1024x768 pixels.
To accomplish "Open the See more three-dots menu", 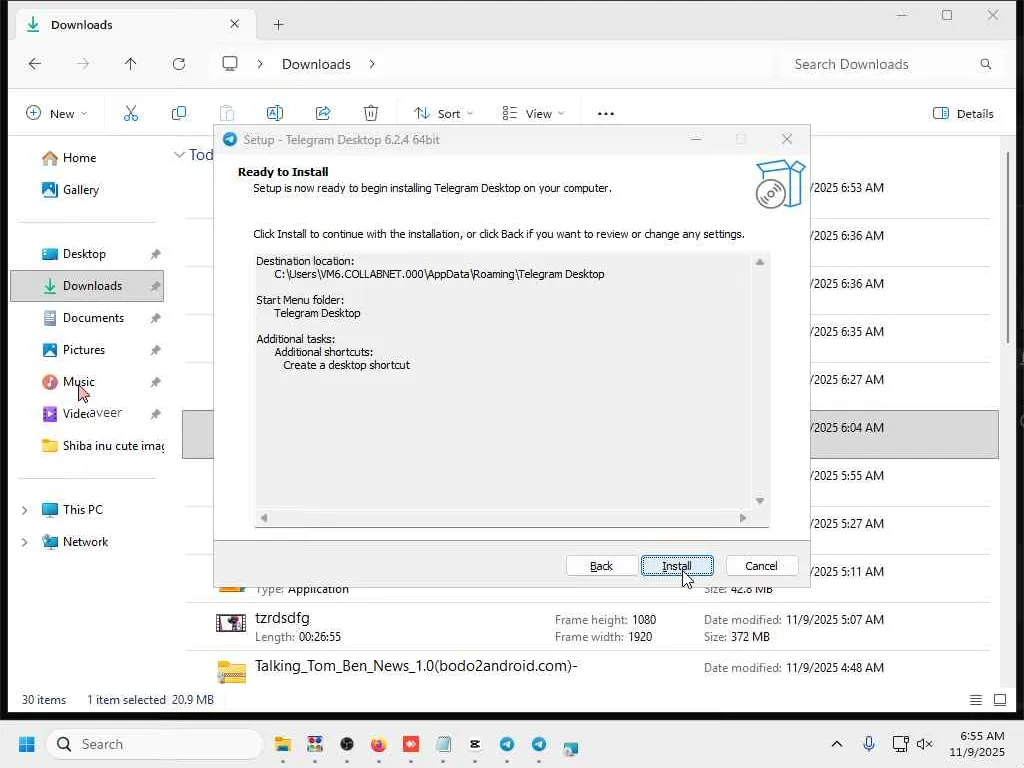I will click(605, 114).
